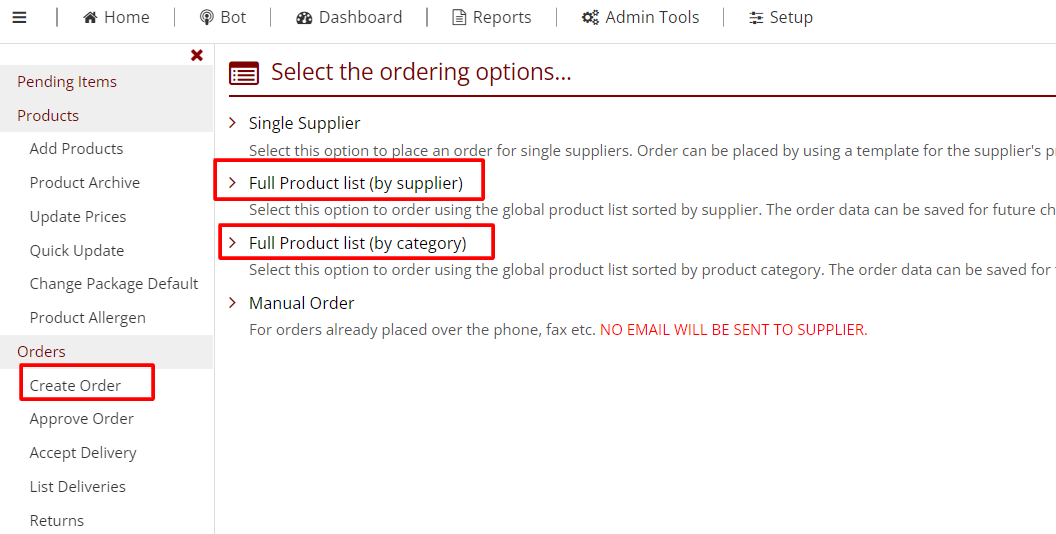The image size is (1056, 534).
Task: Expand Full Product list by category chevron
Action: pyautogui.click(x=233, y=243)
